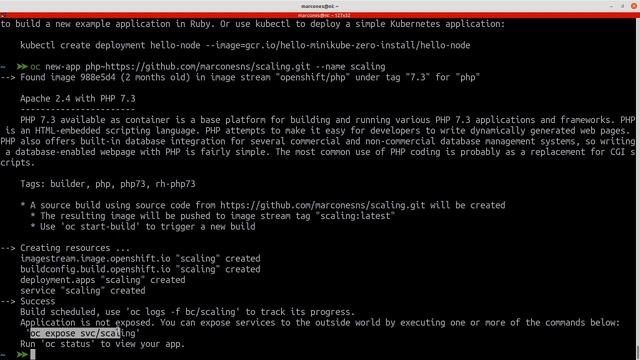
Task: Click 'deployment.apps "scaling" created' line
Action: tap(102, 280)
